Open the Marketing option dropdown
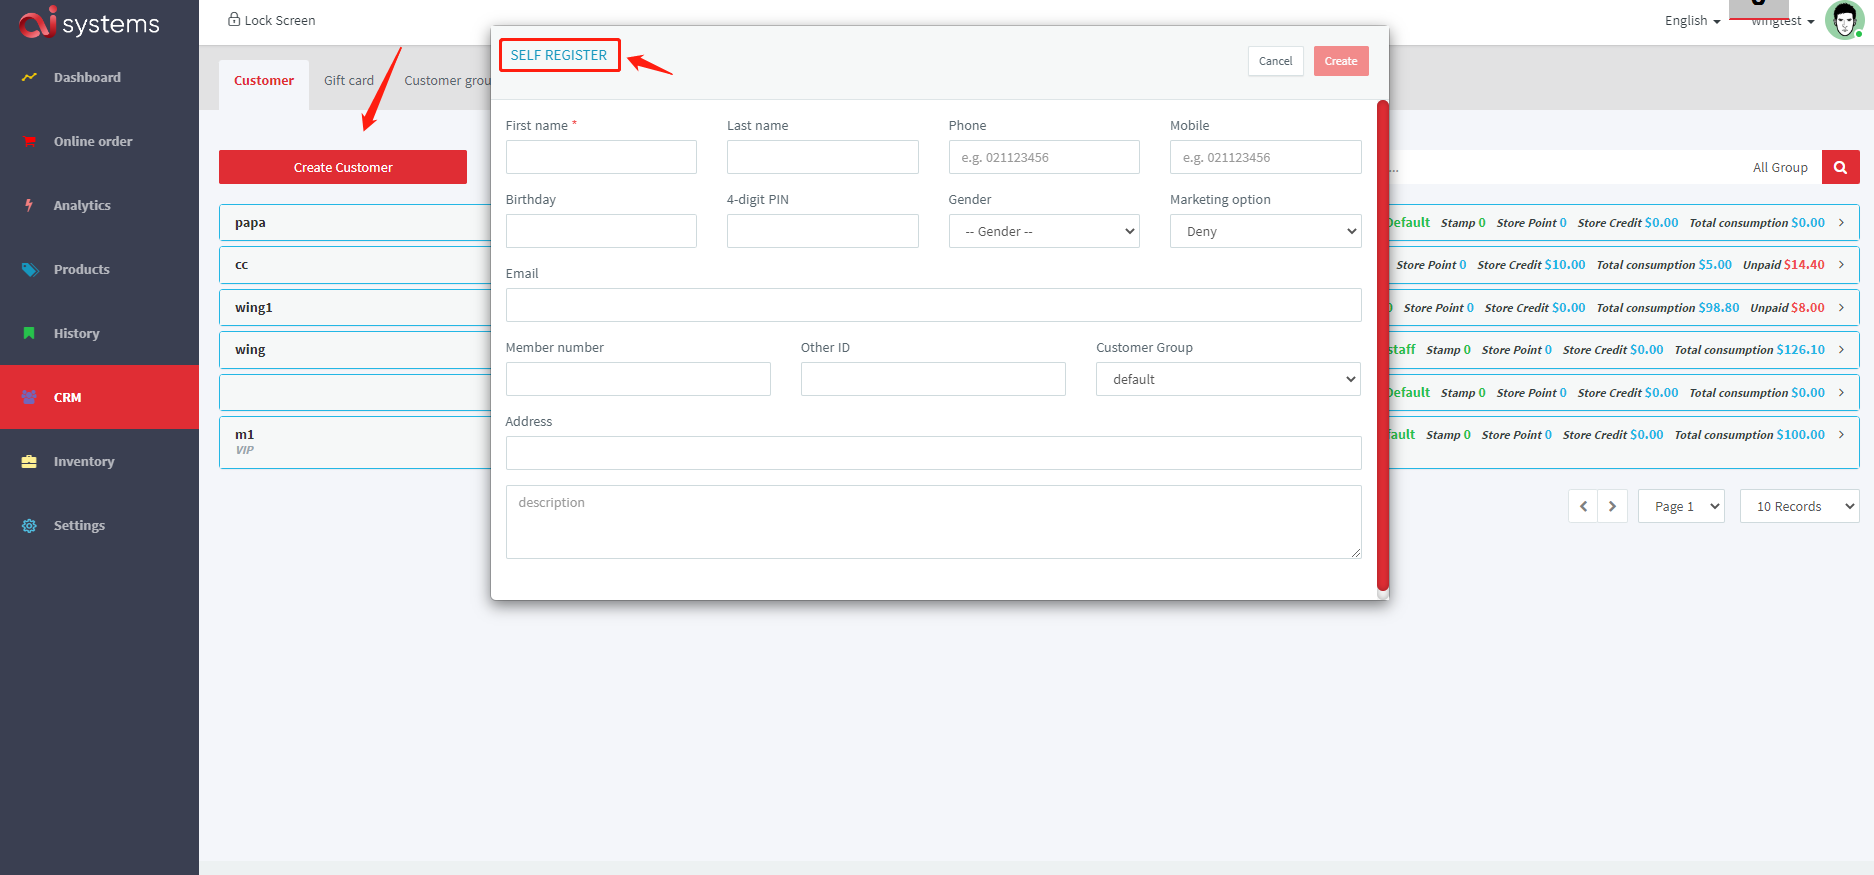Screen dimensions: 1874x875 (x=1265, y=231)
